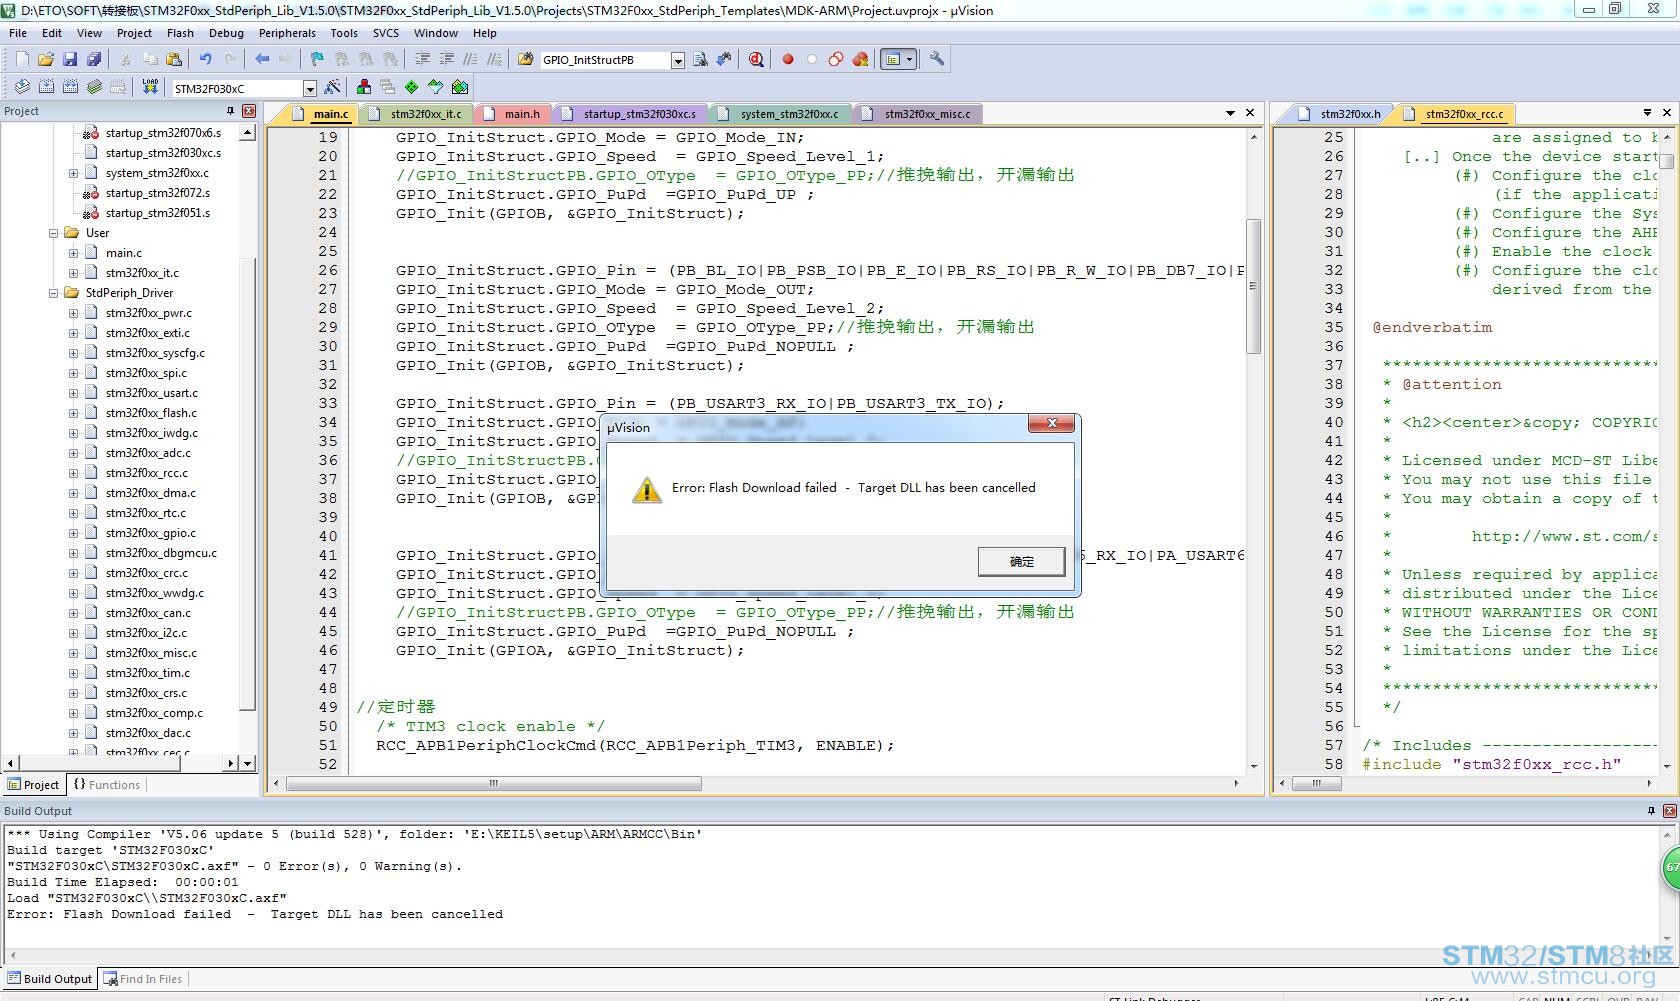Switch to Functions panel tab

107,785
